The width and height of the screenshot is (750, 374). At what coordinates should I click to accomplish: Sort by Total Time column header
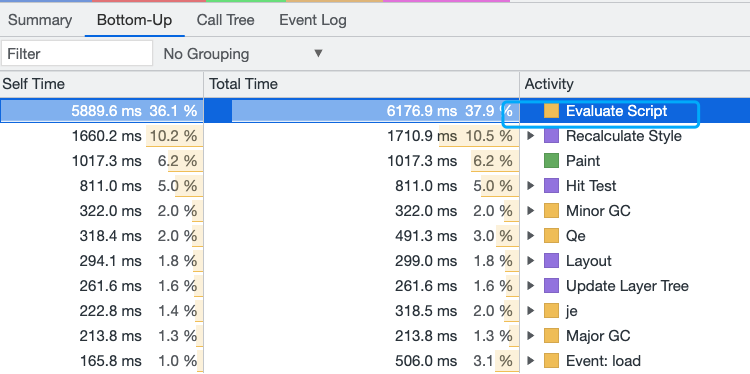coord(362,84)
